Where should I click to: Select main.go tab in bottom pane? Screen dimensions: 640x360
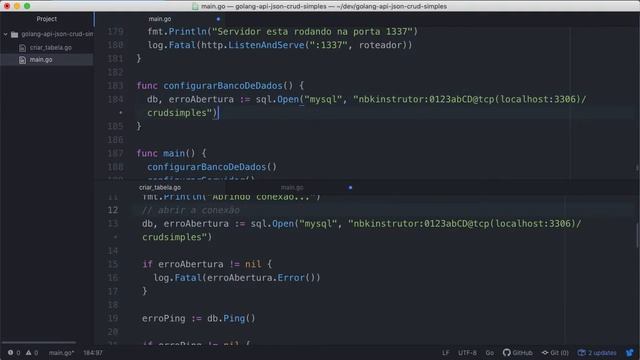click(292, 187)
